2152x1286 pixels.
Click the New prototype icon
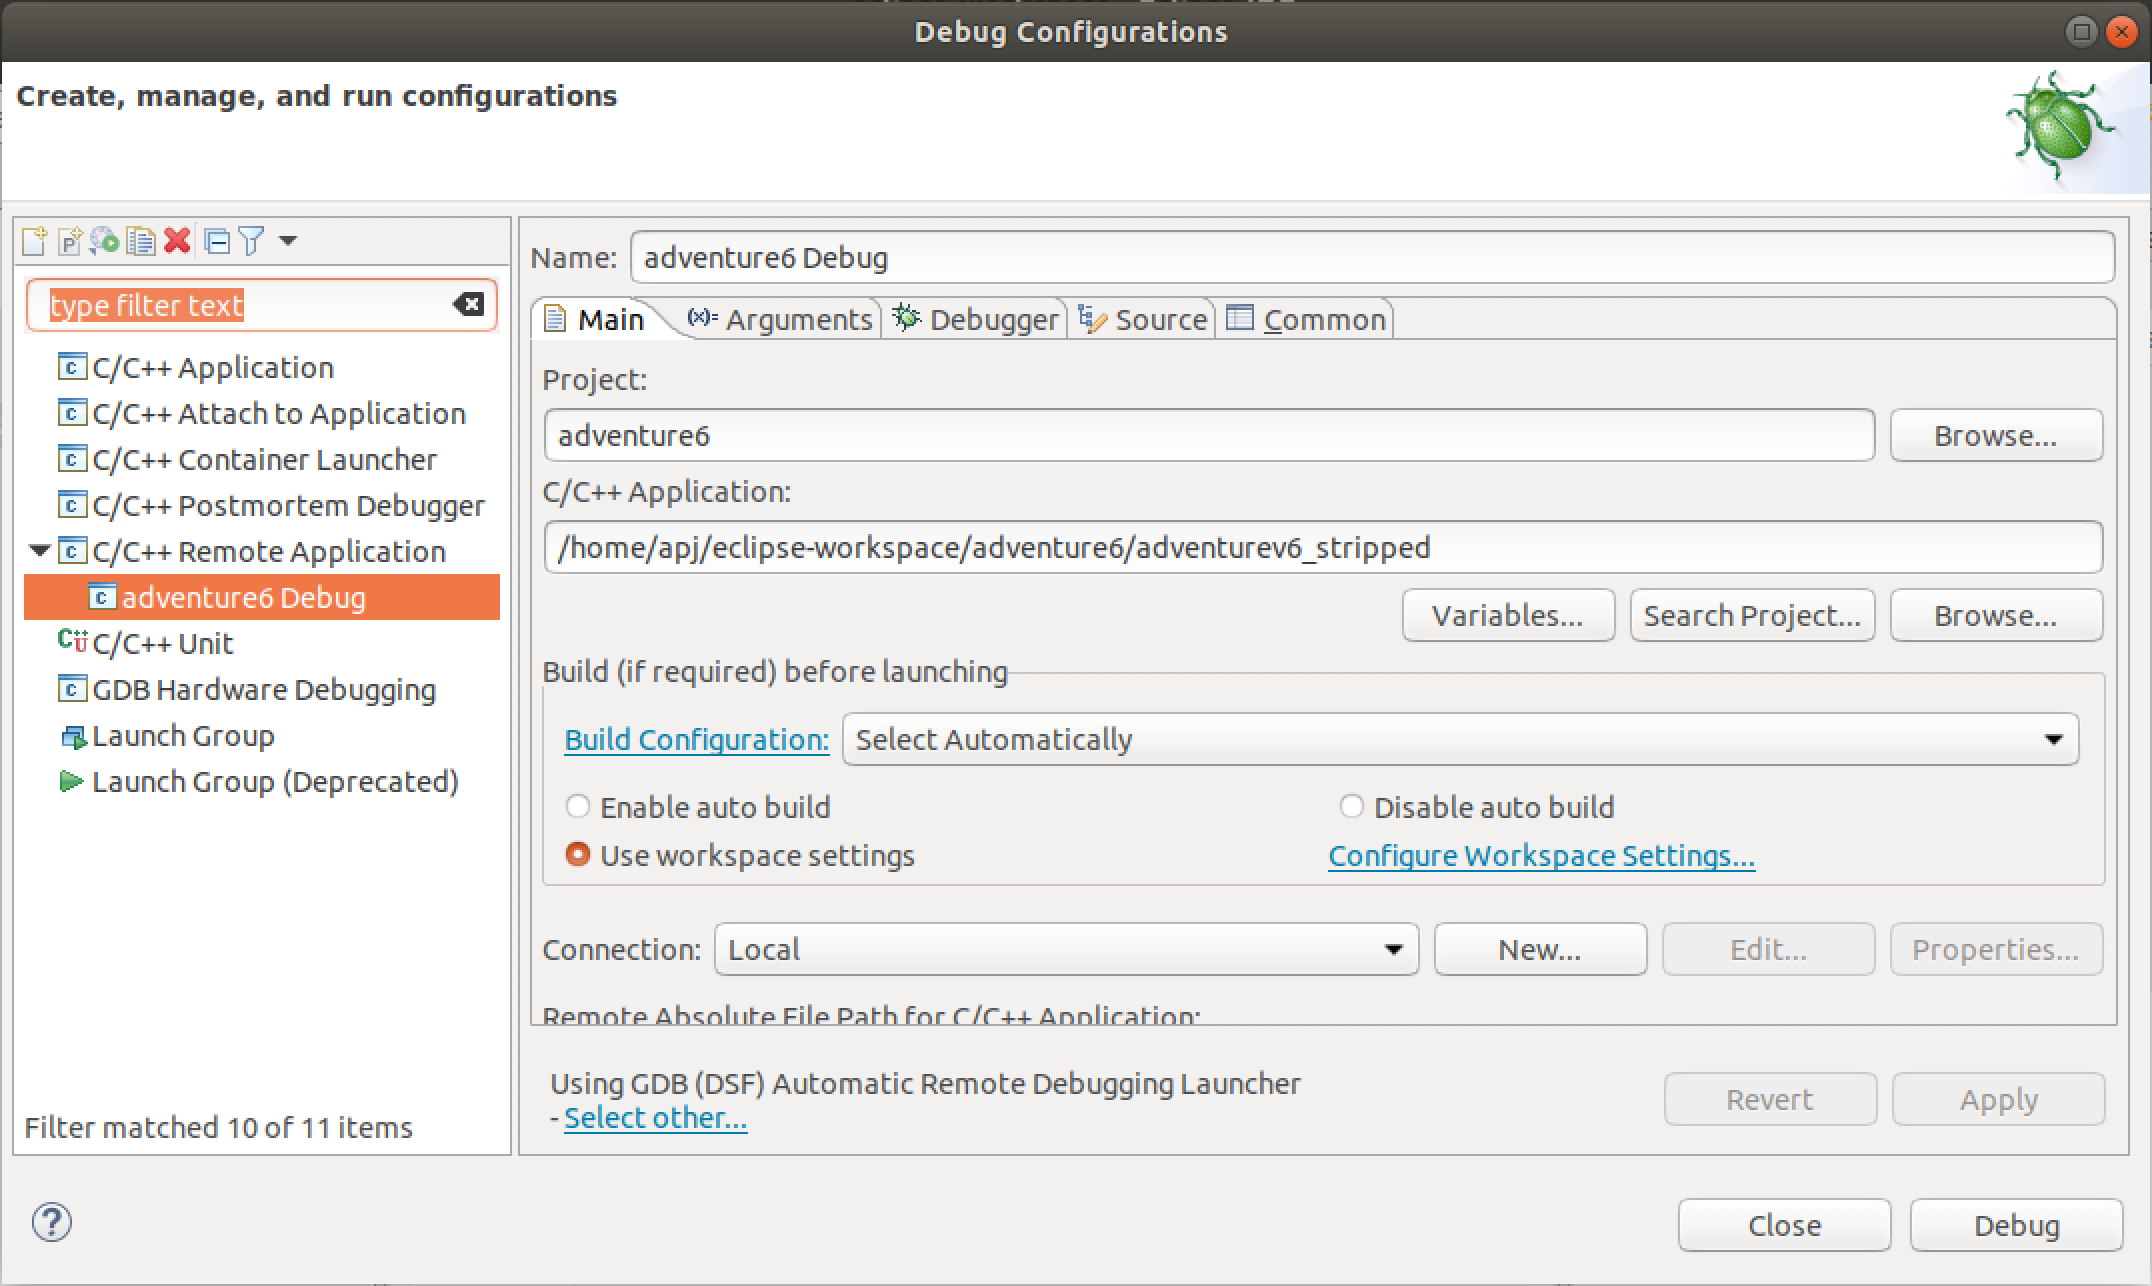69,241
